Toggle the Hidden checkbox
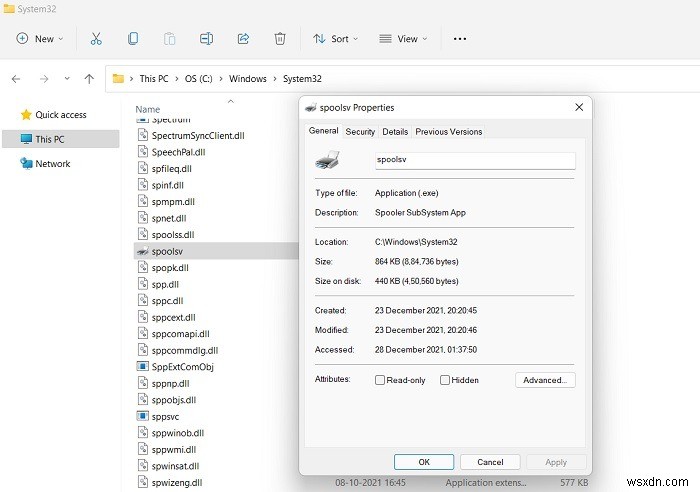This screenshot has height=492, width=700. (x=445, y=380)
